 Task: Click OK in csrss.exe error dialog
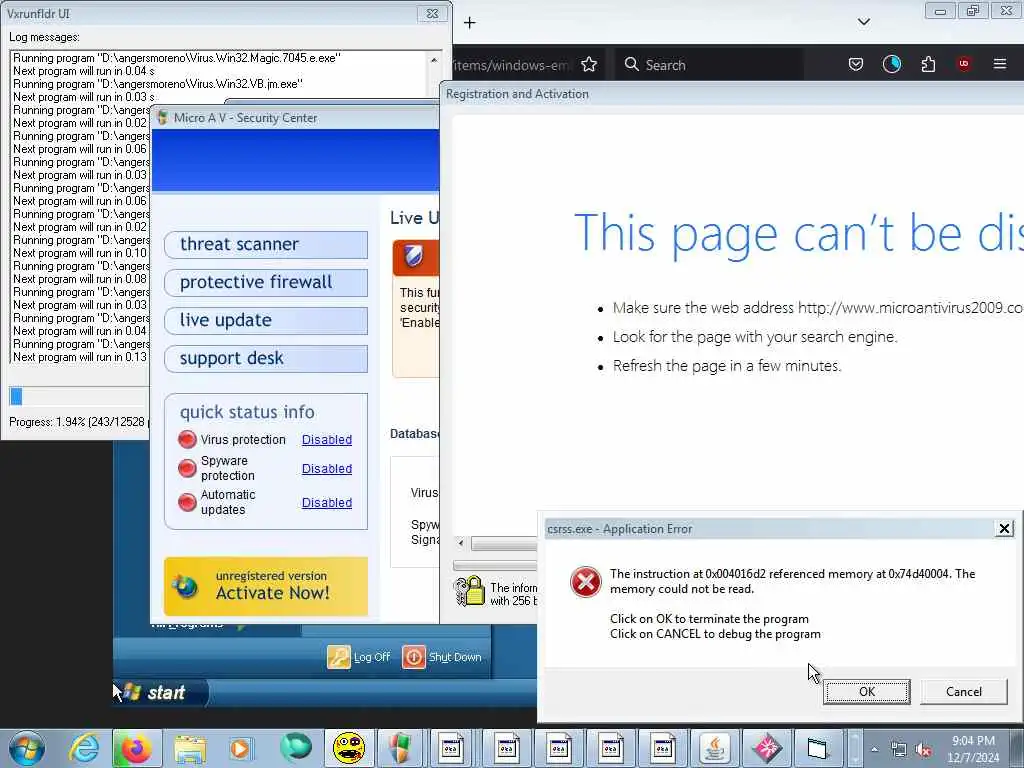pyautogui.click(x=867, y=692)
